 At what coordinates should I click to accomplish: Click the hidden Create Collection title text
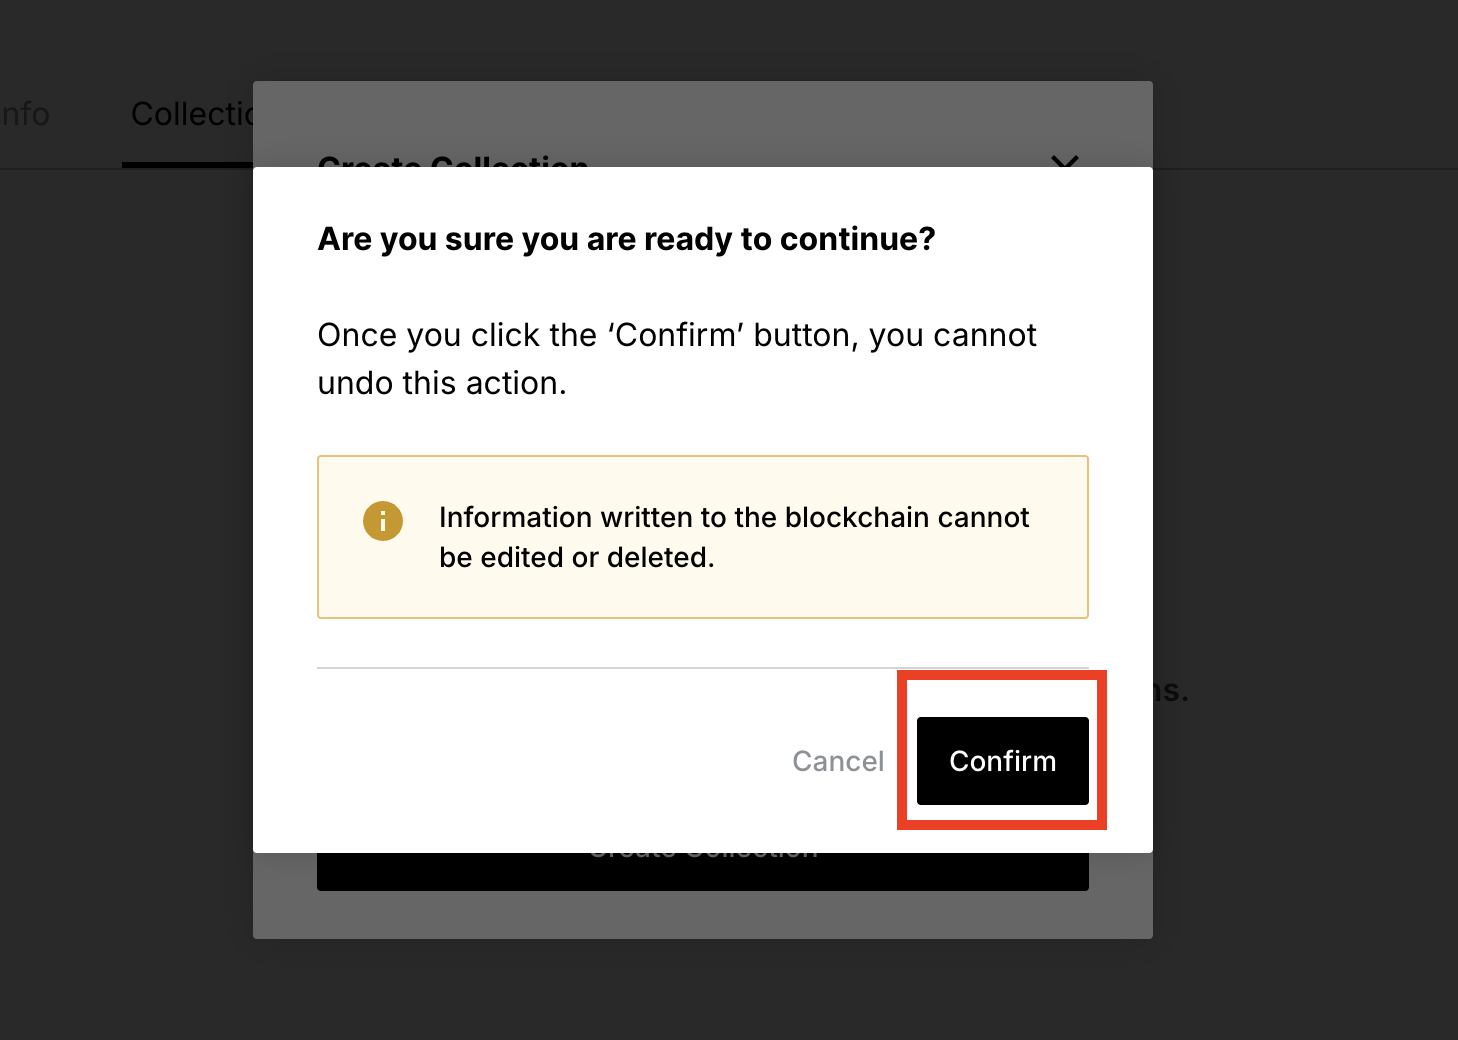[453, 160]
